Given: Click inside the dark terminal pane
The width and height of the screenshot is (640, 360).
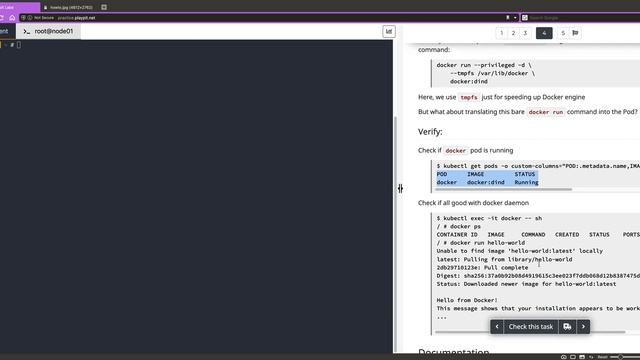Looking at the screenshot, I should (x=196, y=196).
